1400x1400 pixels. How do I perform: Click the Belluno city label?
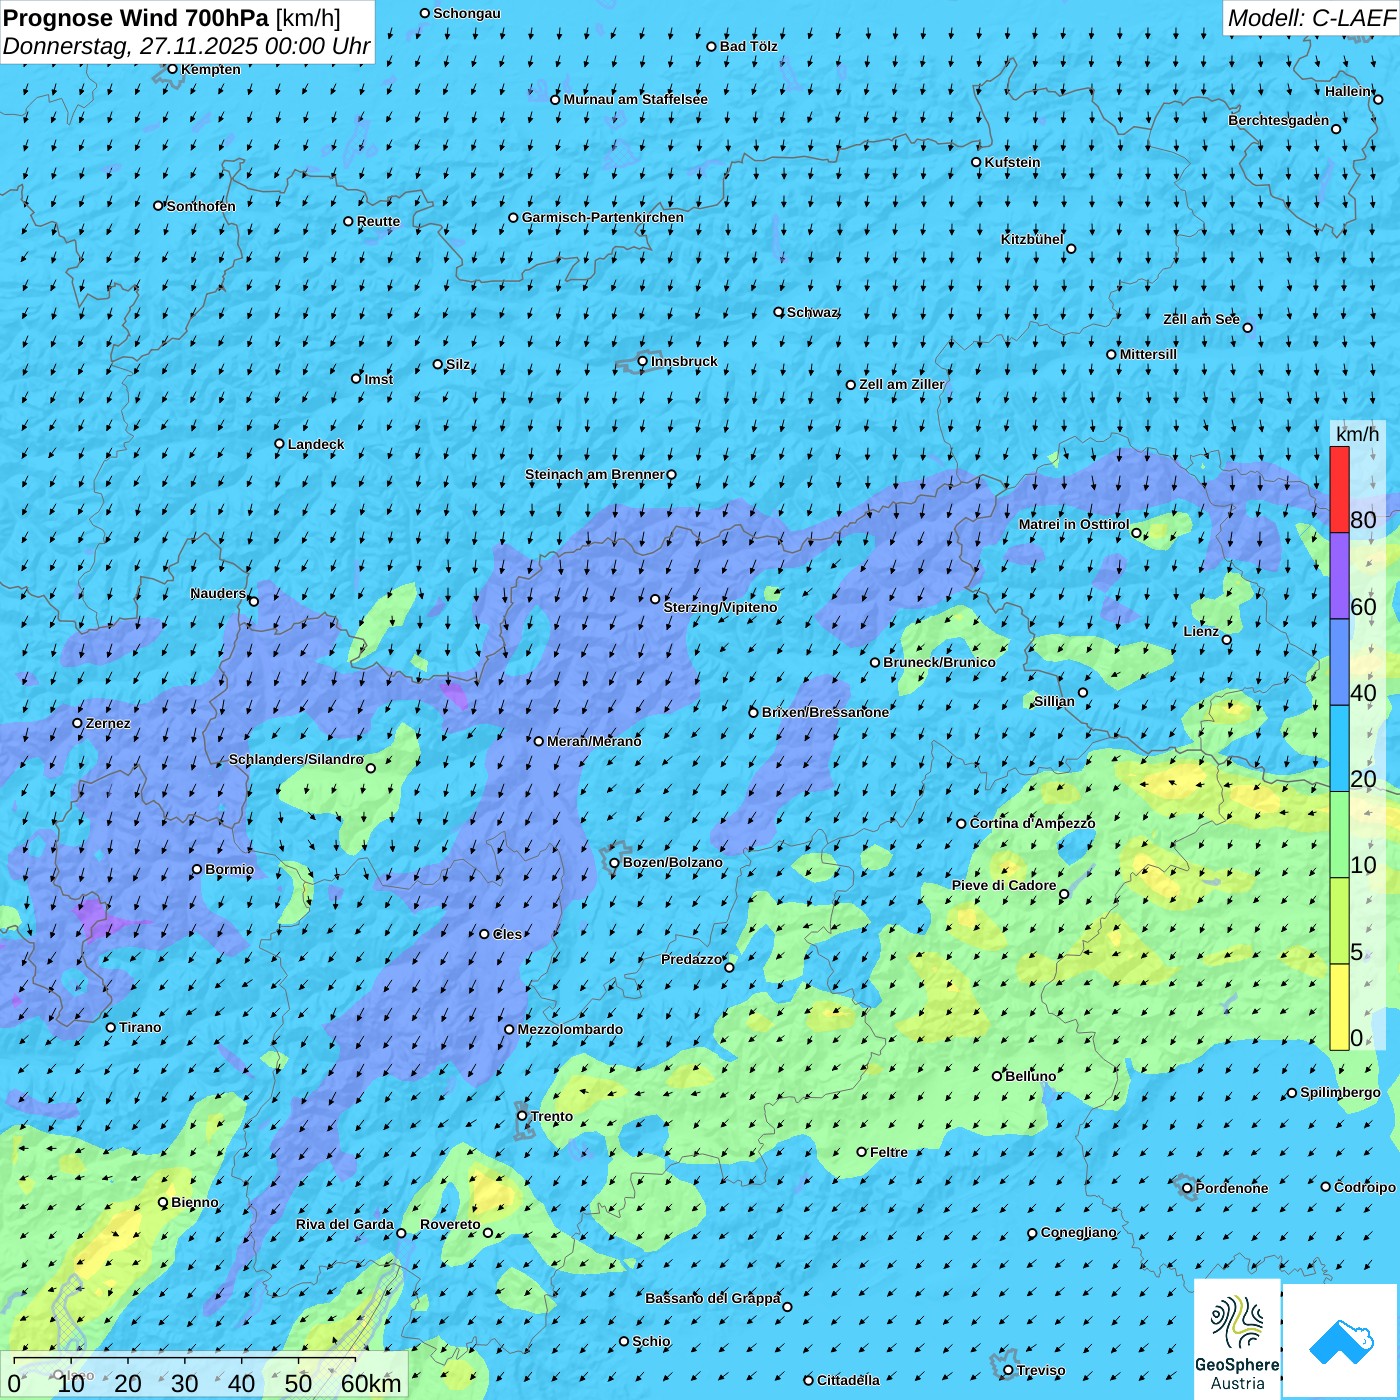point(1031,1076)
